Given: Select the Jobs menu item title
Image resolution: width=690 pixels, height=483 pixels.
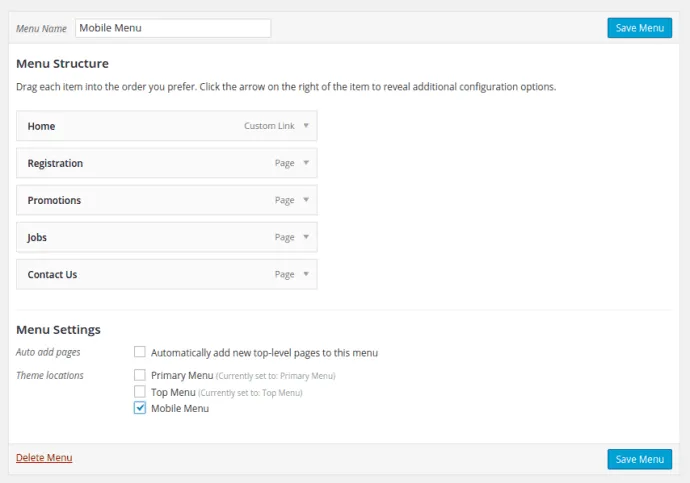Looking at the screenshot, I should 37,238.
